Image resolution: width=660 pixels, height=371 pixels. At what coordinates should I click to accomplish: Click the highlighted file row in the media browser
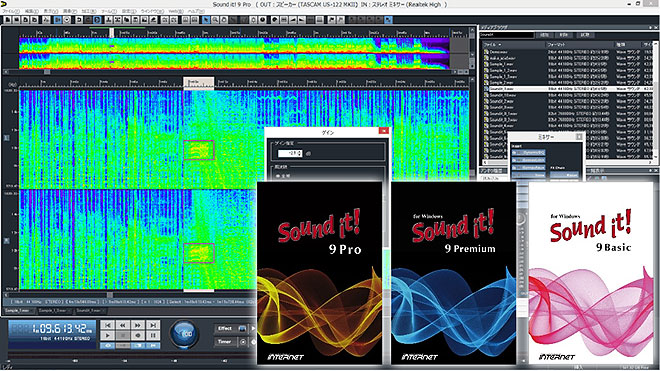(567, 89)
